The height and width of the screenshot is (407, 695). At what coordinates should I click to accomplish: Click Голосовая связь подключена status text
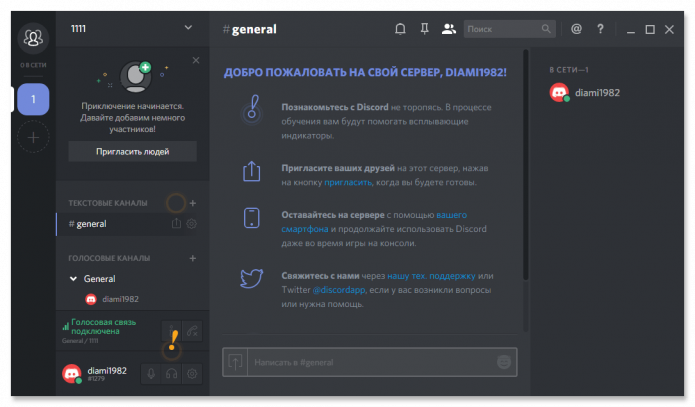103,327
